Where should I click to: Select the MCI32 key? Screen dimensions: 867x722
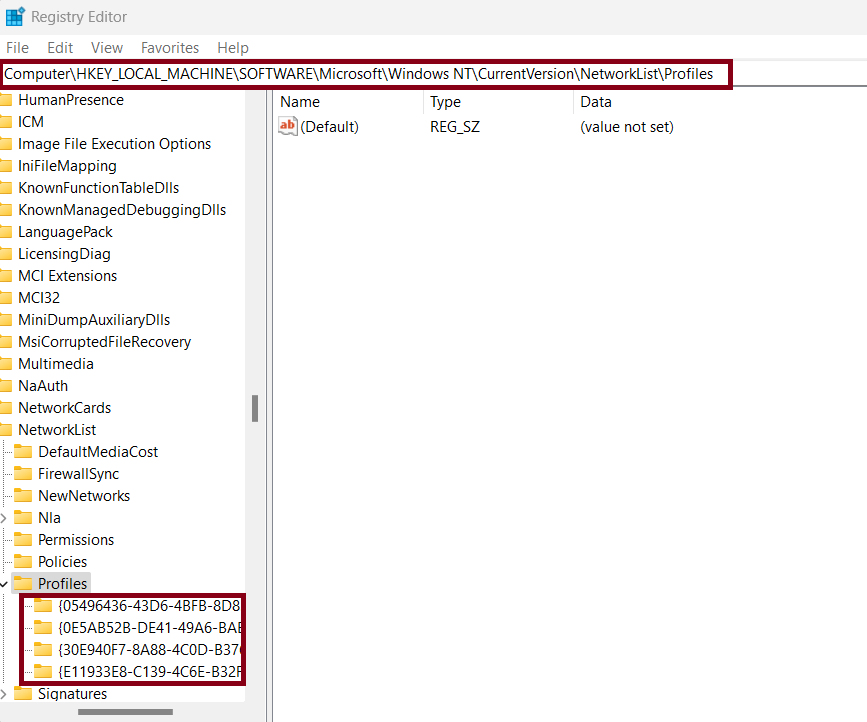39,298
